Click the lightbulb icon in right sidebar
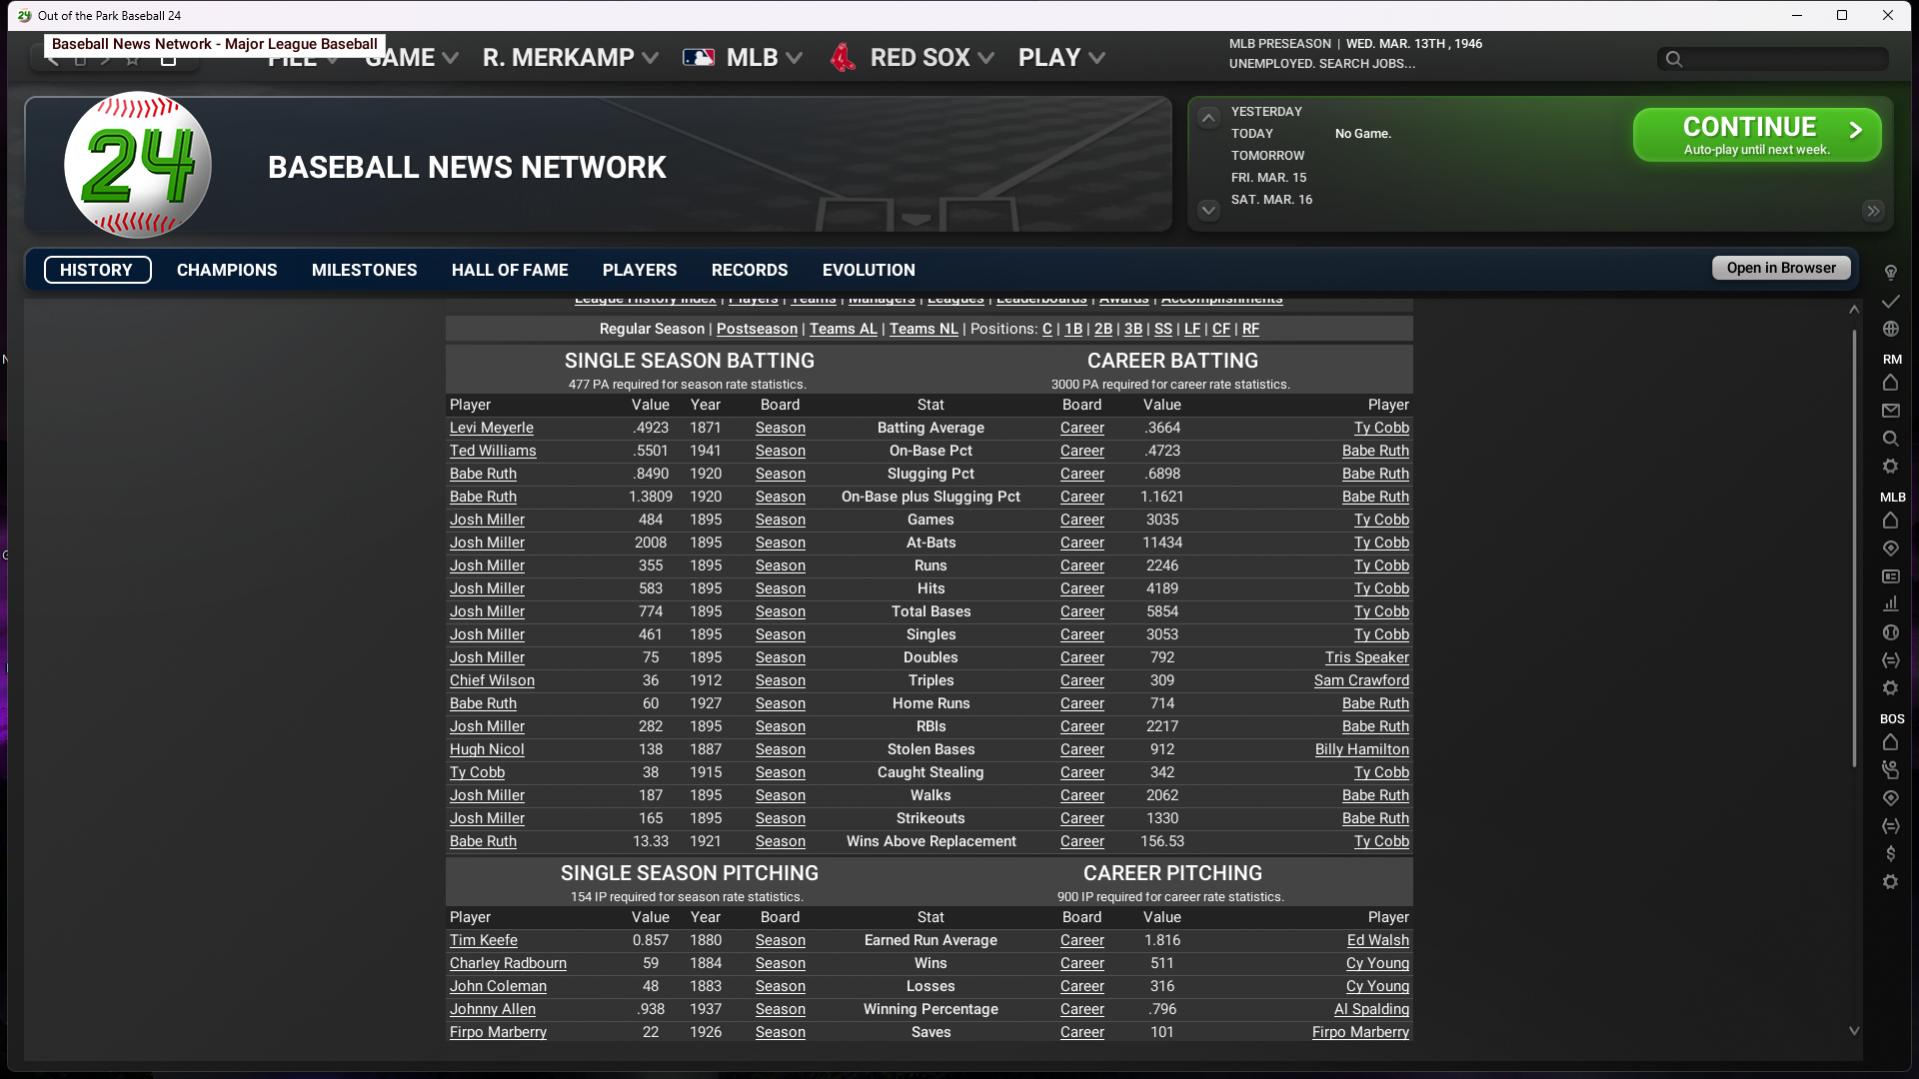Image resolution: width=1919 pixels, height=1079 pixels. coord(1890,272)
